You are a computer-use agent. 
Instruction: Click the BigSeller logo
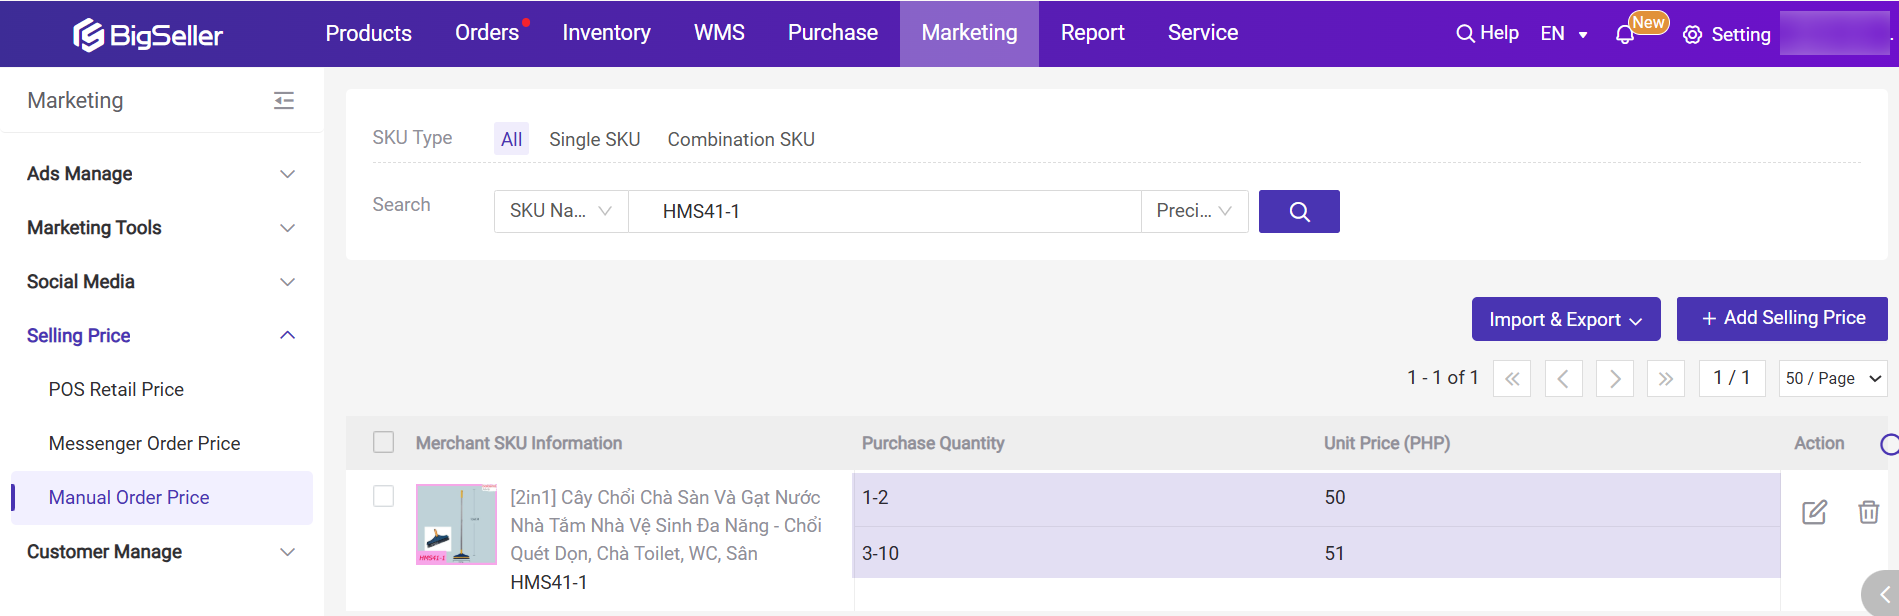[148, 35]
